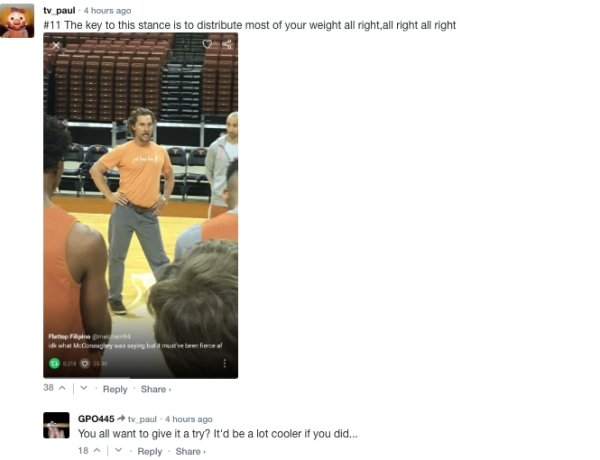Upvote tv_paul's comment
This screenshot has width=600, height=460.
click(62, 388)
